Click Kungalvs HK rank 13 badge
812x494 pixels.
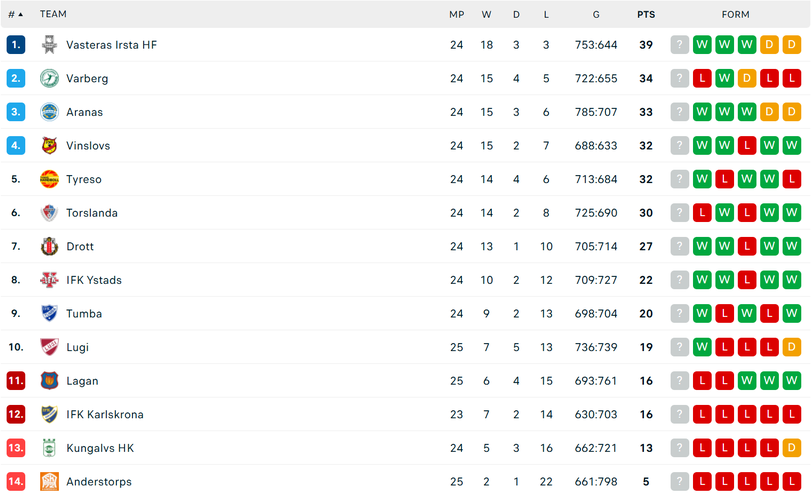point(16,448)
